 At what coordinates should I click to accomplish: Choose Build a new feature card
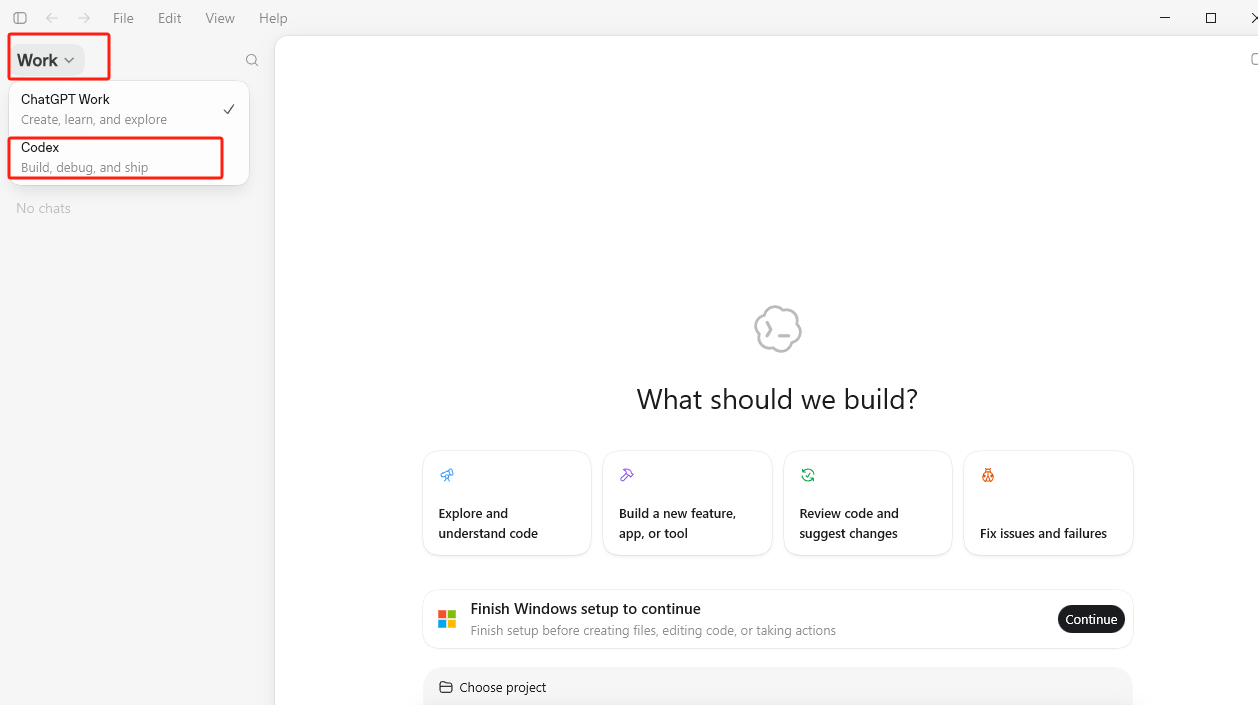(x=688, y=503)
